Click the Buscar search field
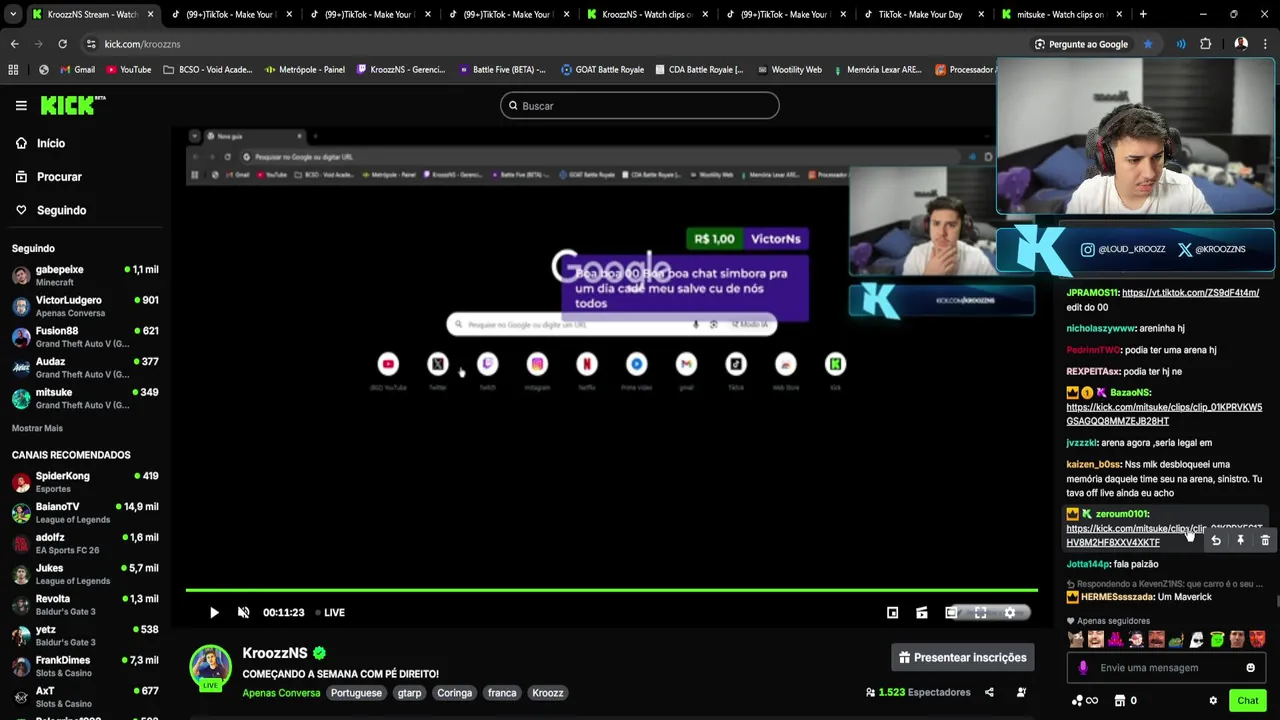This screenshot has width=1280, height=720. [640, 105]
